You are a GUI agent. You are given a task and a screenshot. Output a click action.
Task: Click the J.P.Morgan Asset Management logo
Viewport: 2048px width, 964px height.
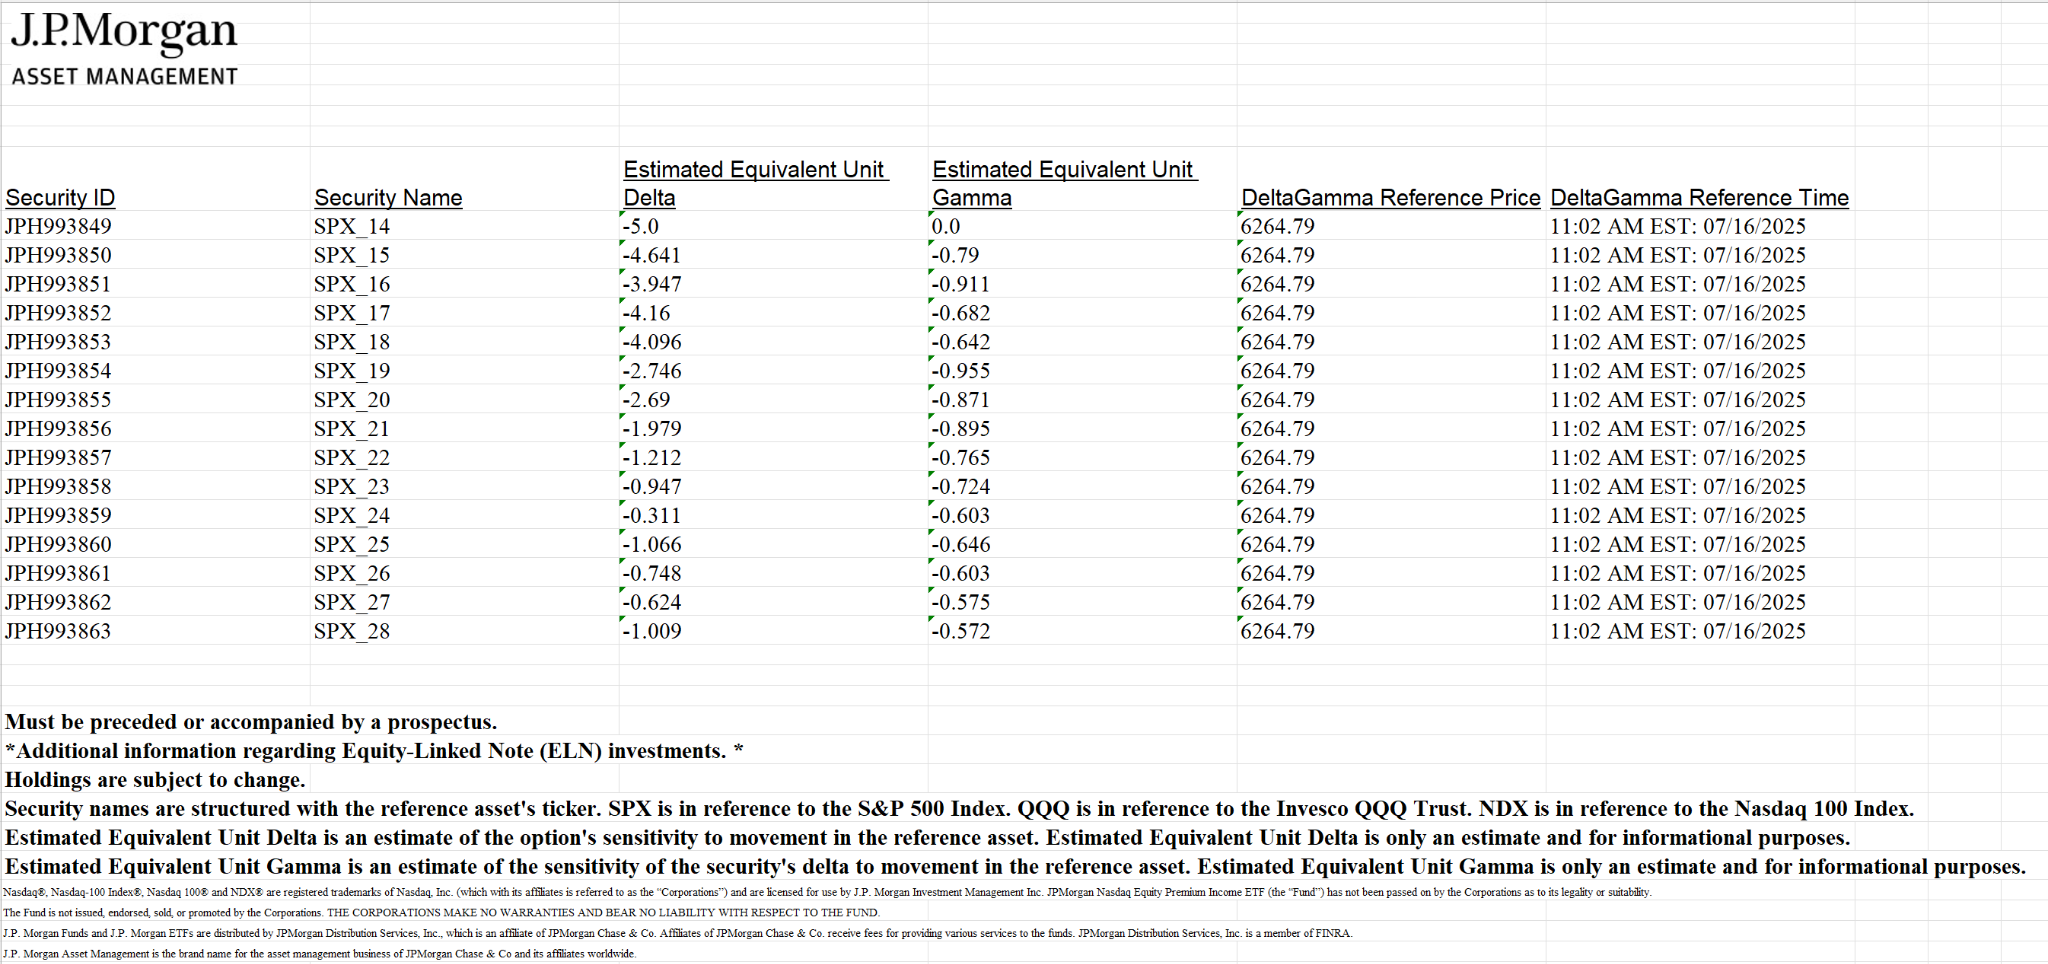pos(124,48)
